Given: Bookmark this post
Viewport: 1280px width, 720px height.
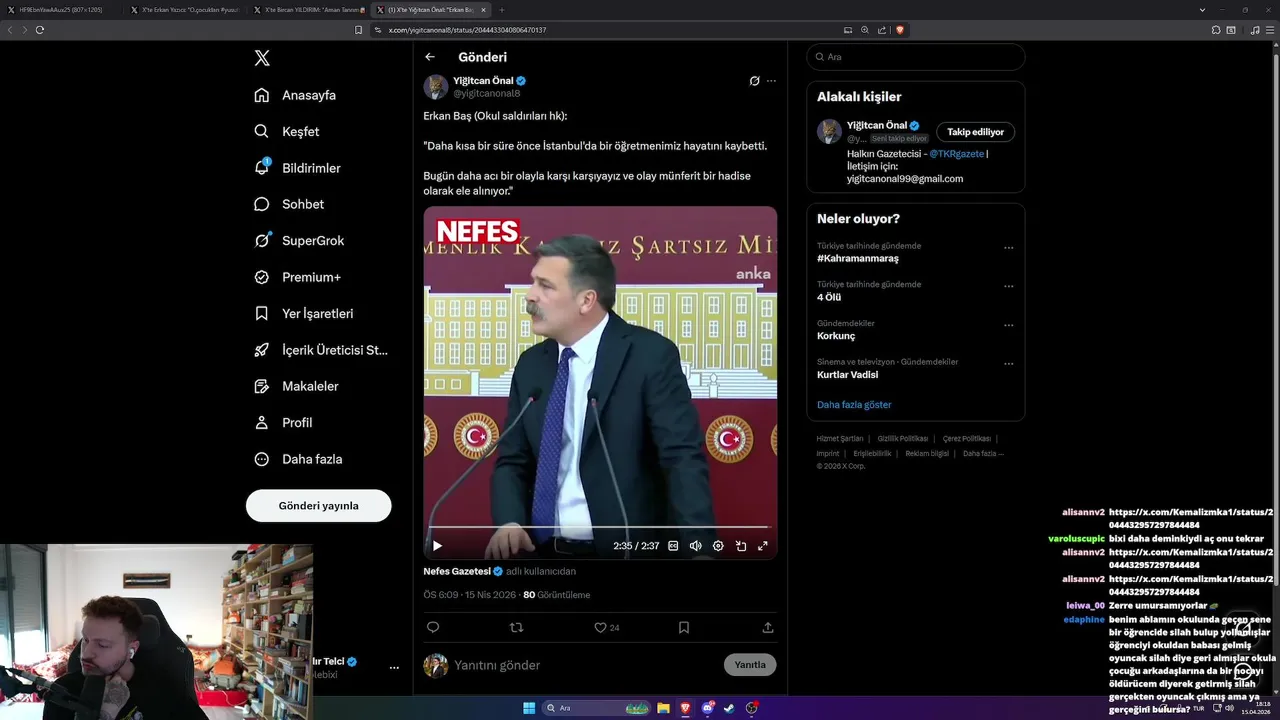Looking at the screenshot, I should [684, 627].
